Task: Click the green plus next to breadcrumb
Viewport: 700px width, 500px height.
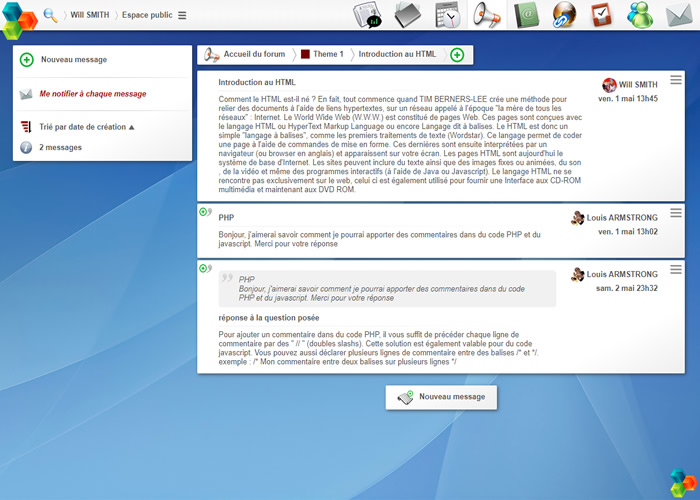Action: (x=457, y=54)
